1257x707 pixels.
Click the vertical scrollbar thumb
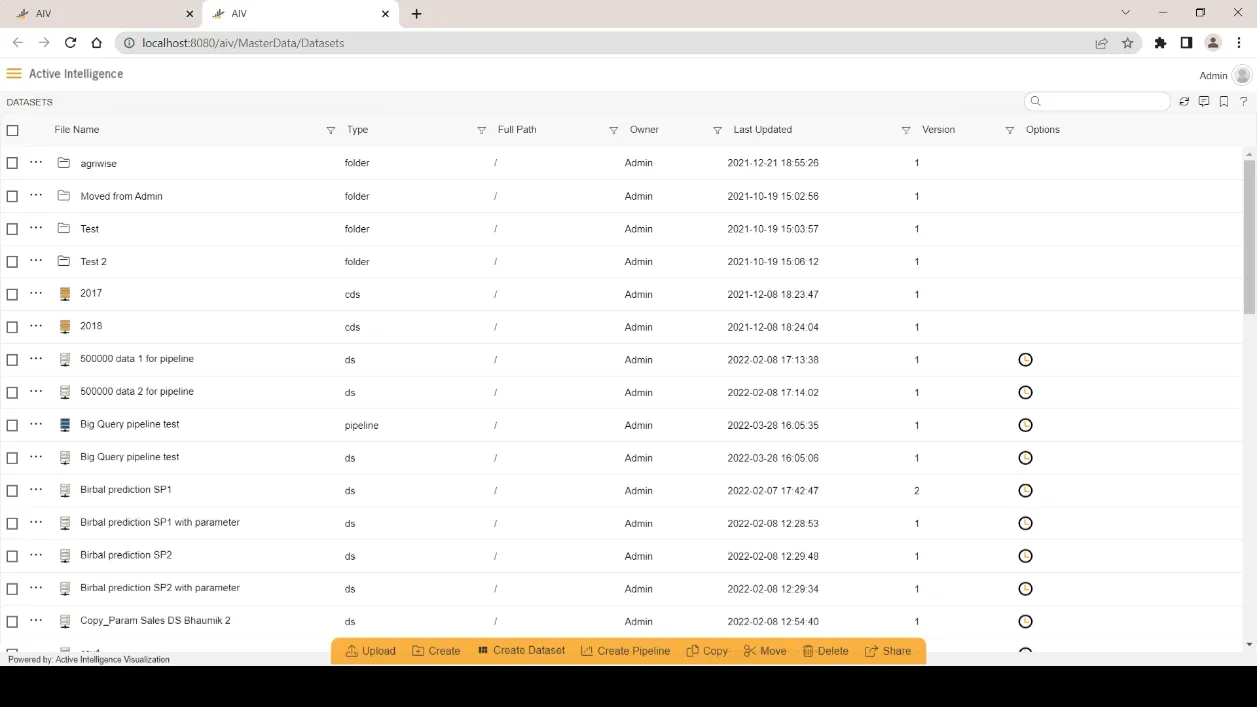tap(1249, 238)
